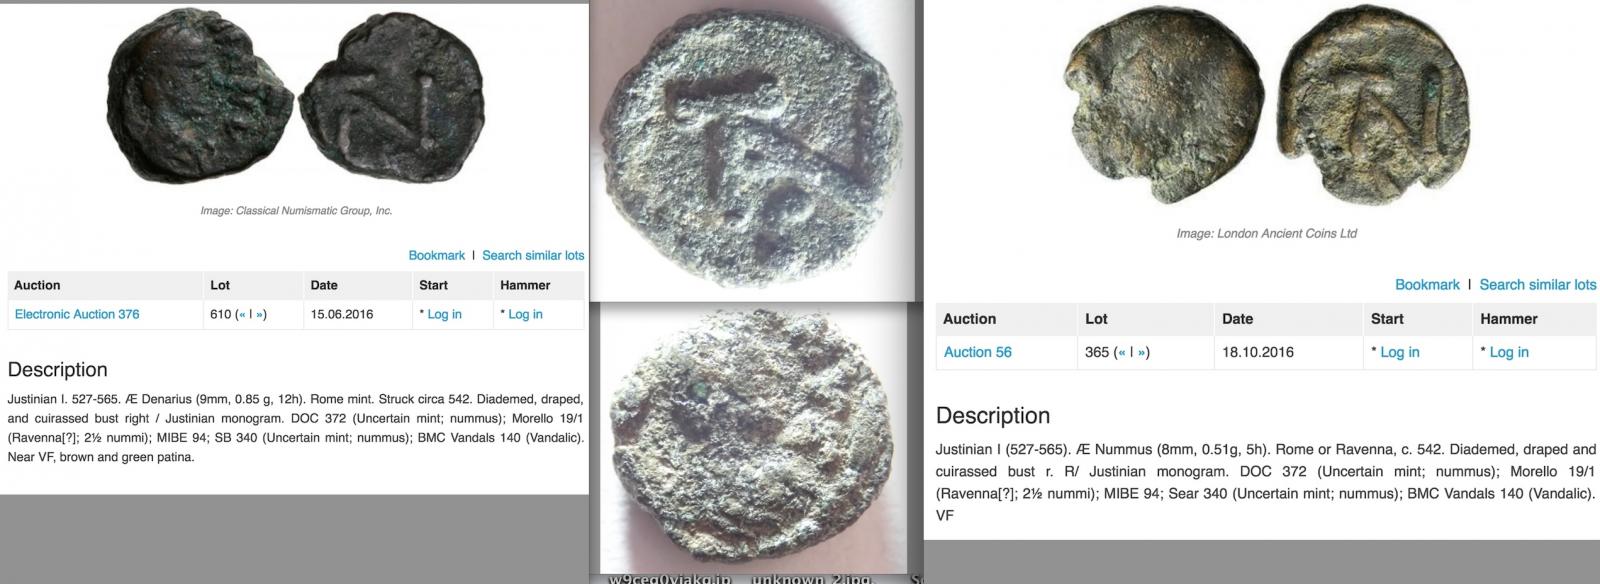Viewport: 1600px width, 584px height.
Task: Go to previous lot before lot 365
Action: (x=1121, y=352)
